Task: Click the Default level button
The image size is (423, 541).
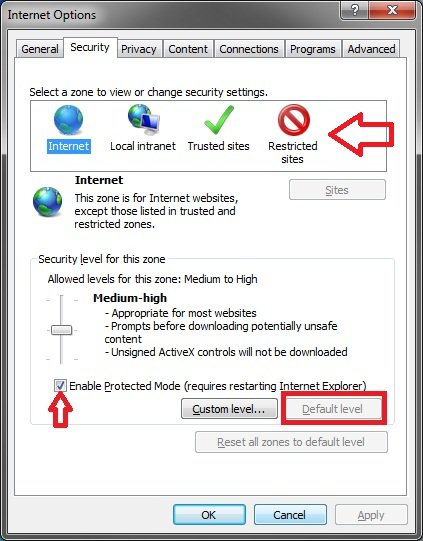Action: pos(333,409)
